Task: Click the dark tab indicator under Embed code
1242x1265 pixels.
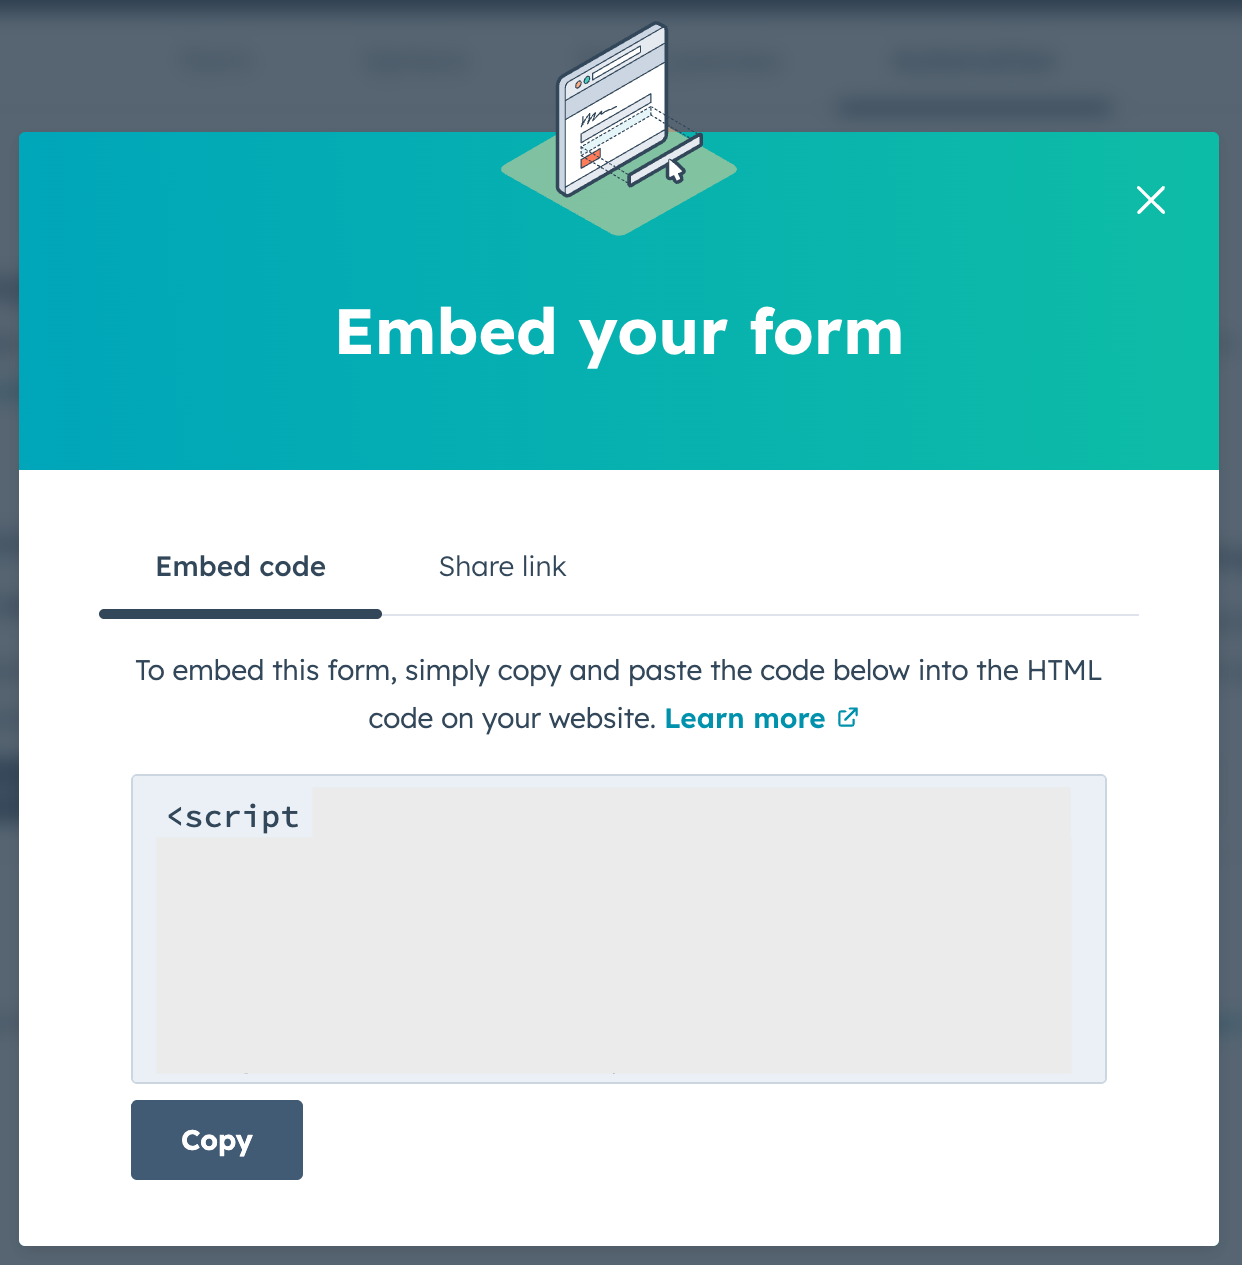Action: [240, 613]
